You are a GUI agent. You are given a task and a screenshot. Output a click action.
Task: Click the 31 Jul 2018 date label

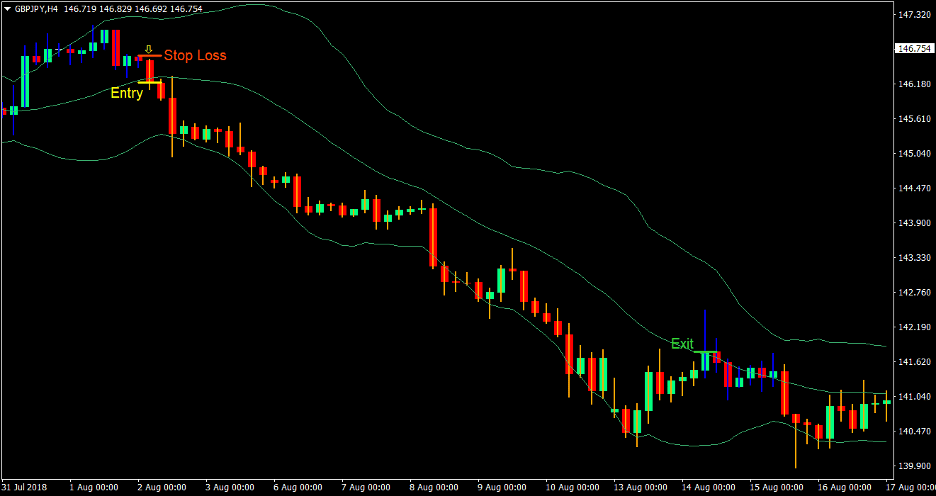(x=24, y=488)
